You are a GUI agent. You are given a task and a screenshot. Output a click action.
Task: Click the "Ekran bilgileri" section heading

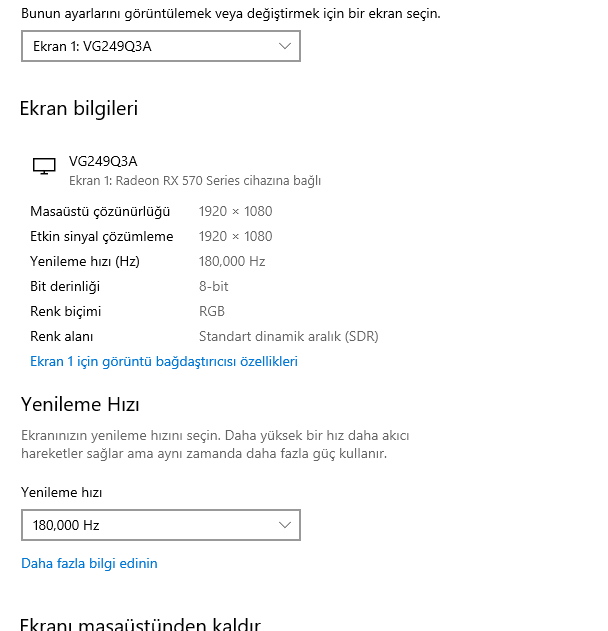coord(79,109)
